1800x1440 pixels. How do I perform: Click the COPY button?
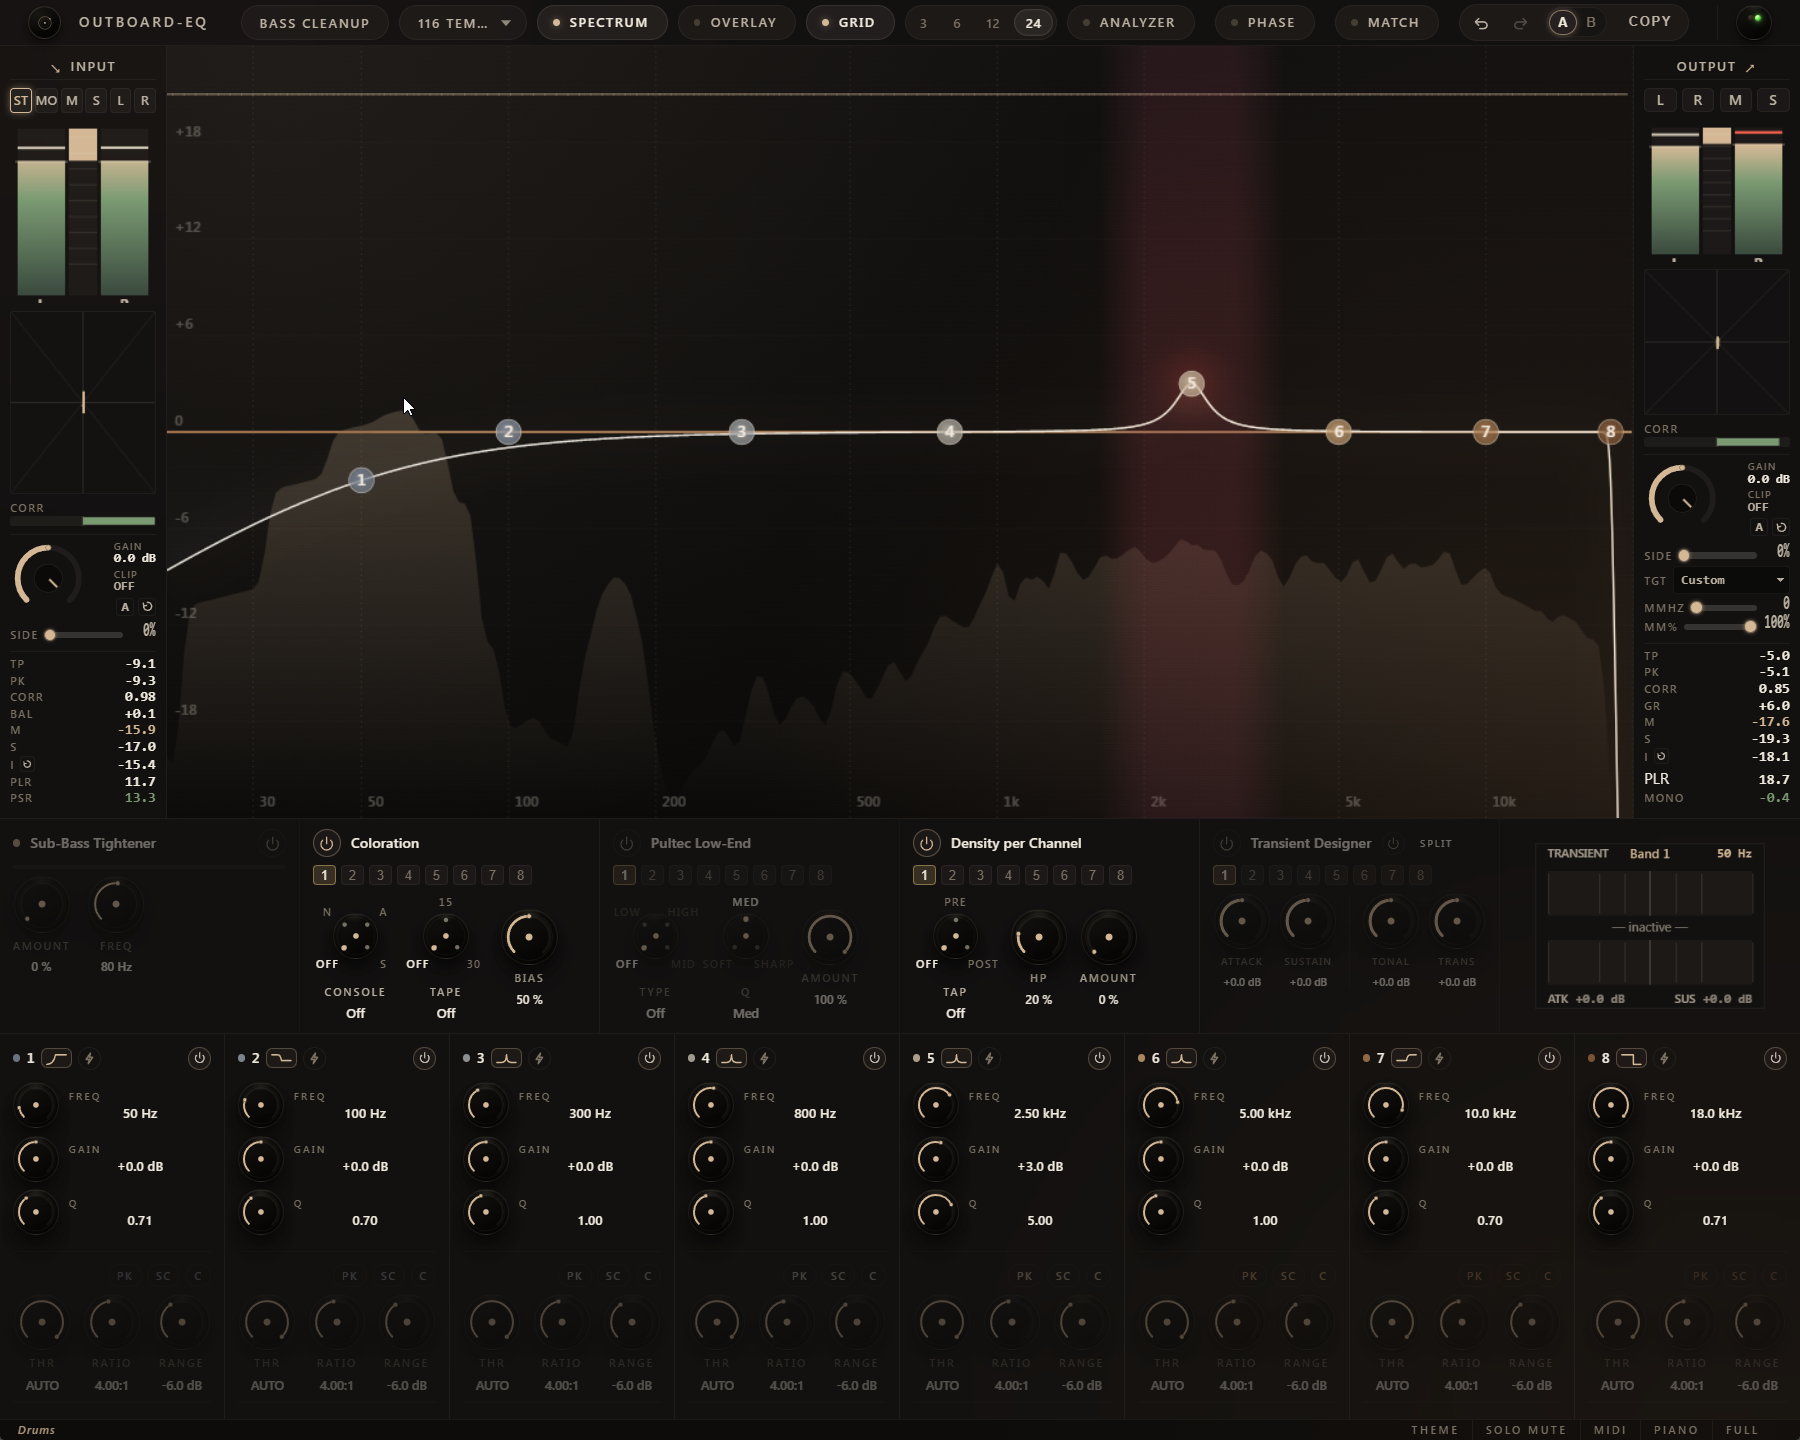[x=1649, y=21]
